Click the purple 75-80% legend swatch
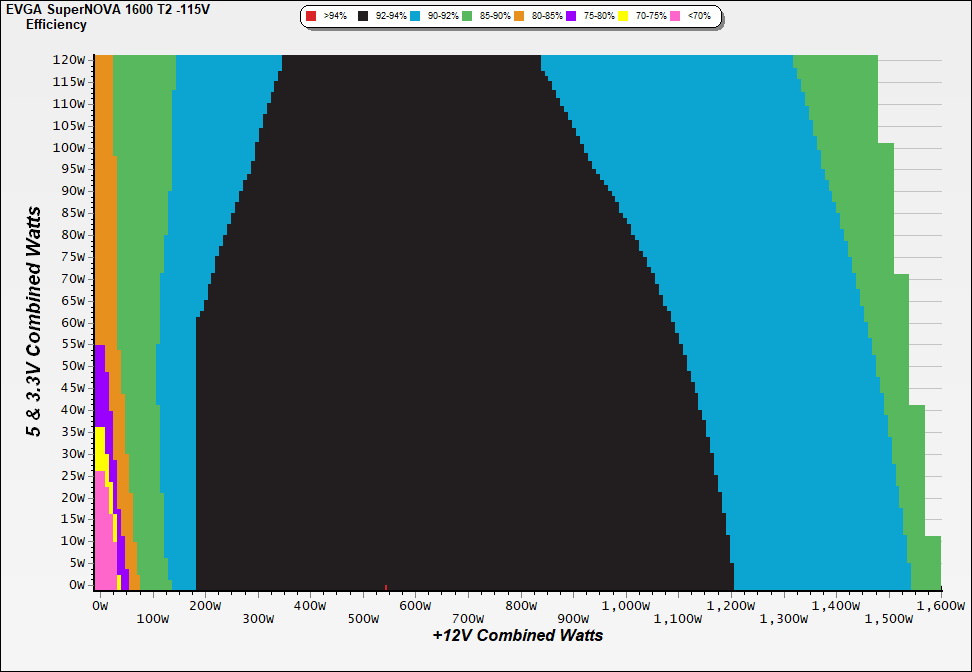The height and width of the screenshot is (672, 972). (x=571, y=17)
